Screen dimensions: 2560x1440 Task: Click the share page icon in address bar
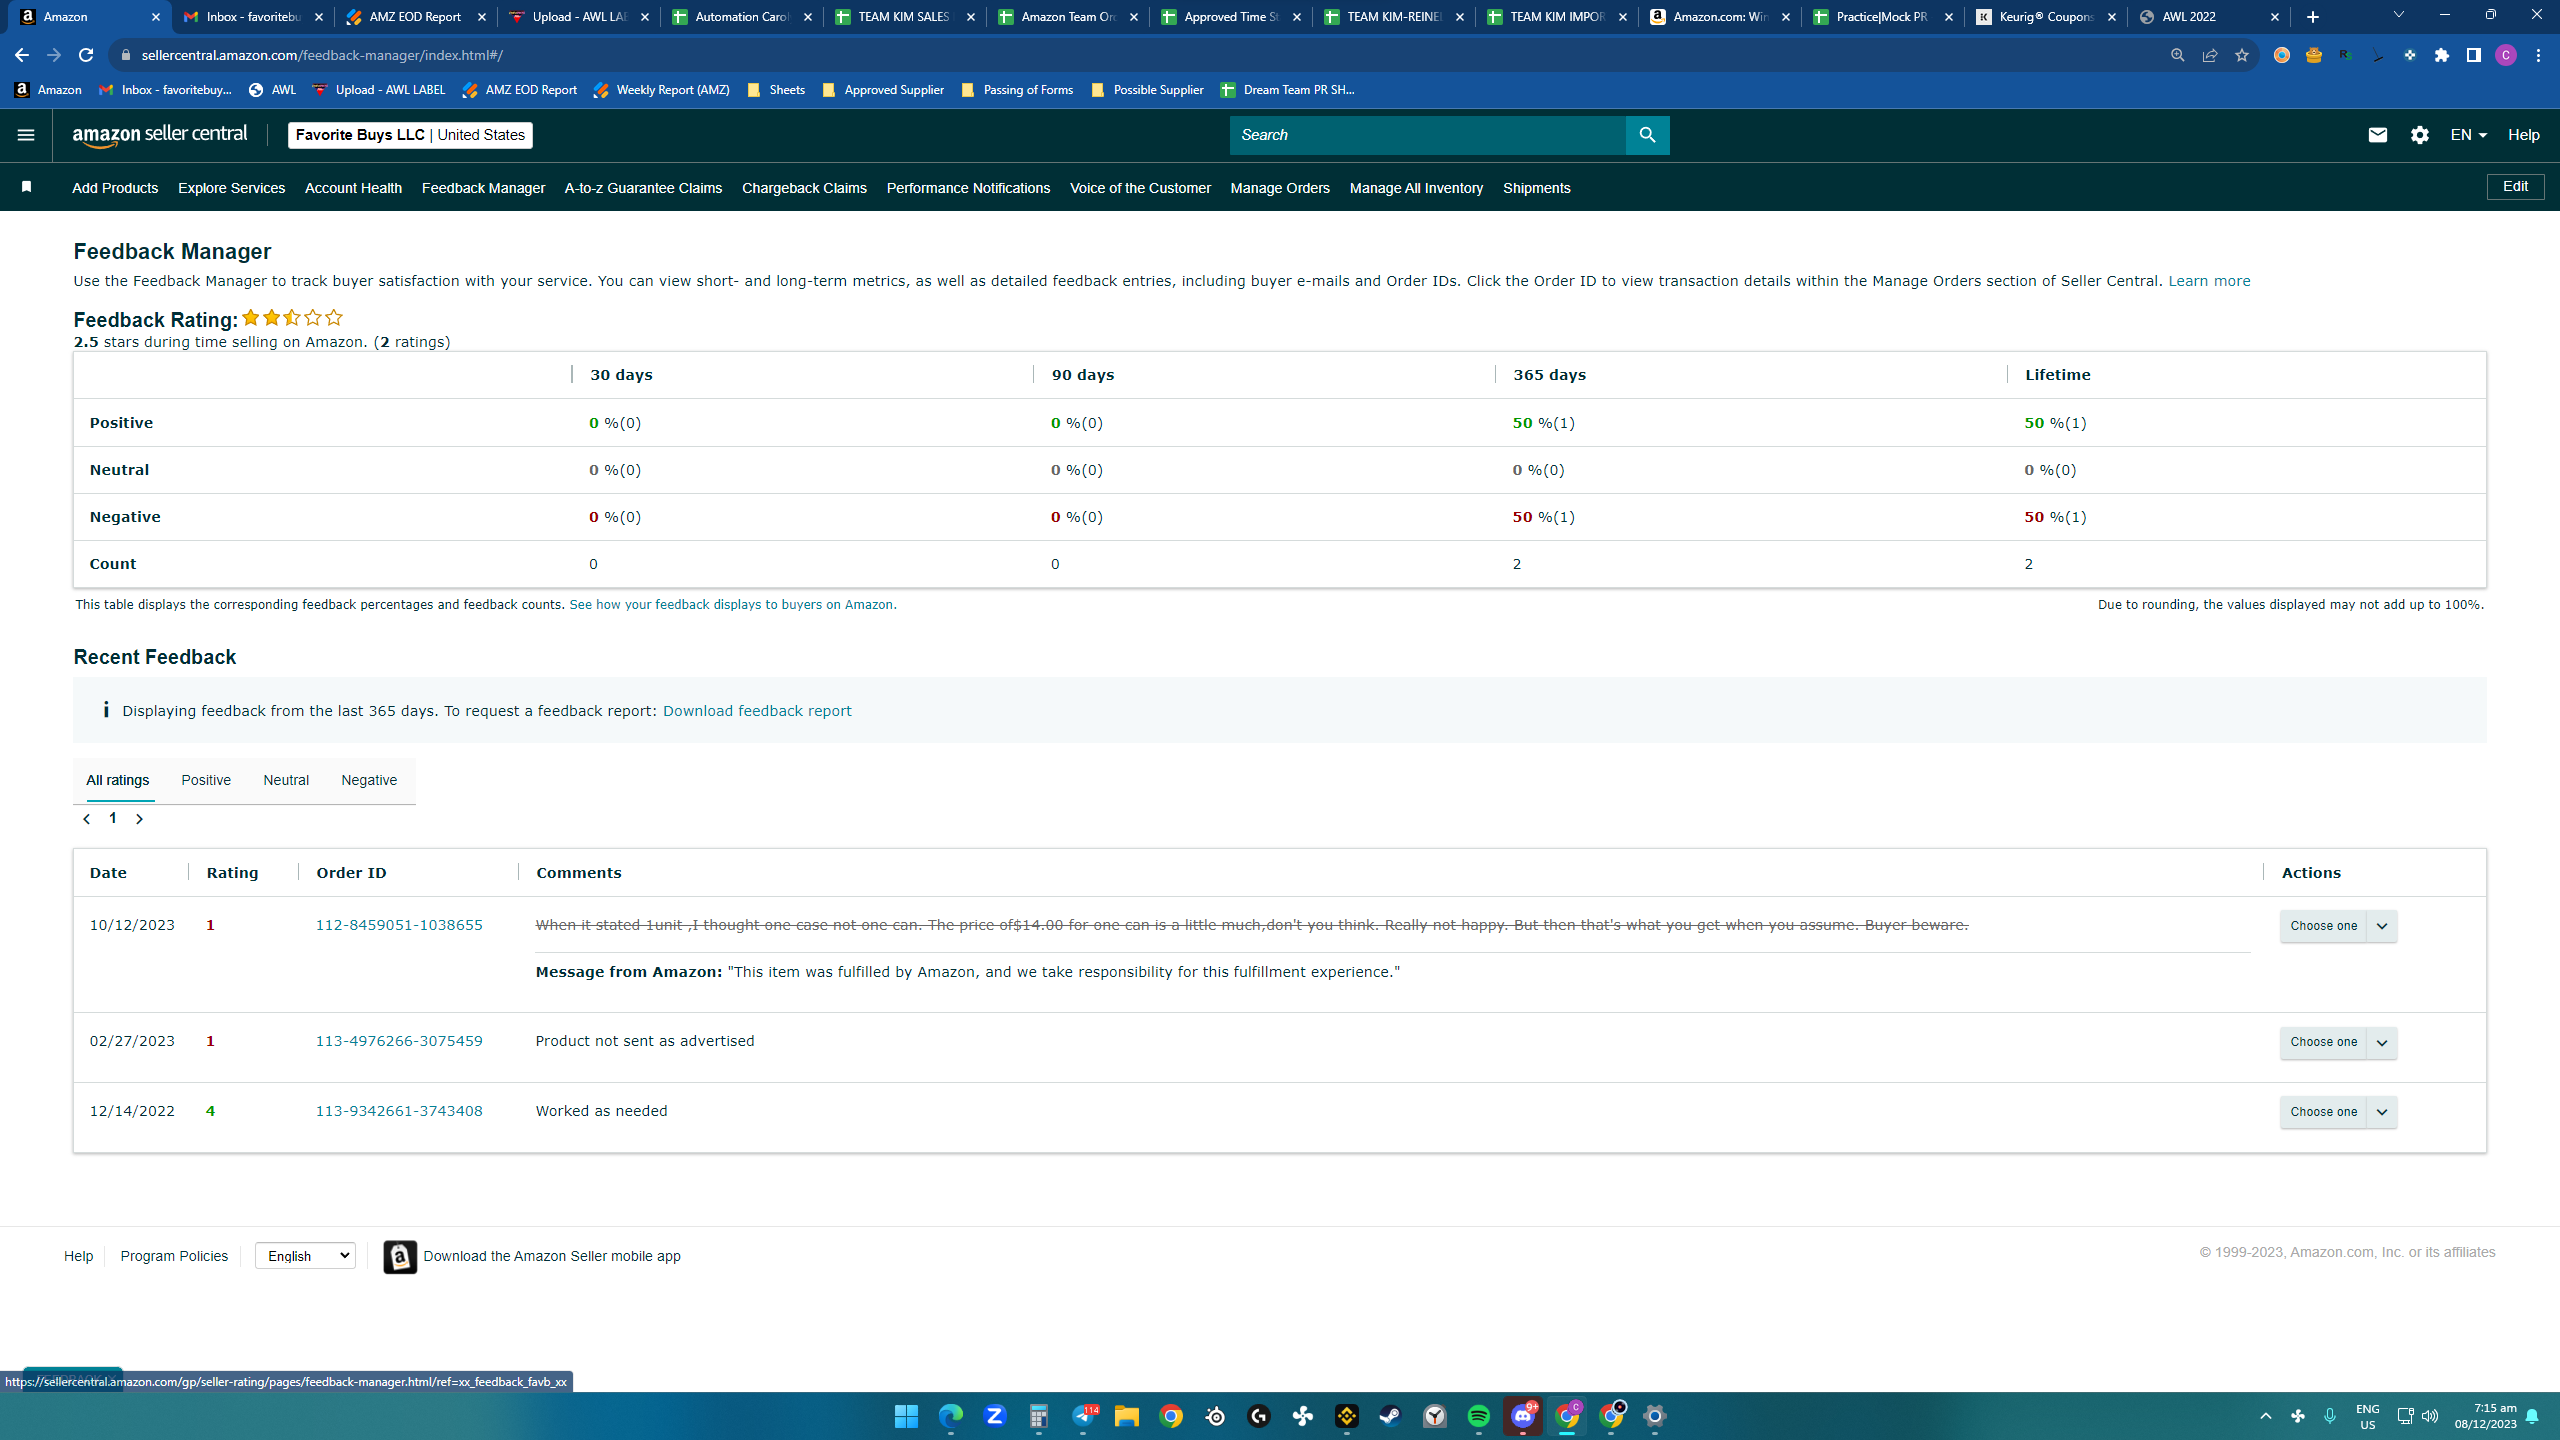pos(2210,55)
